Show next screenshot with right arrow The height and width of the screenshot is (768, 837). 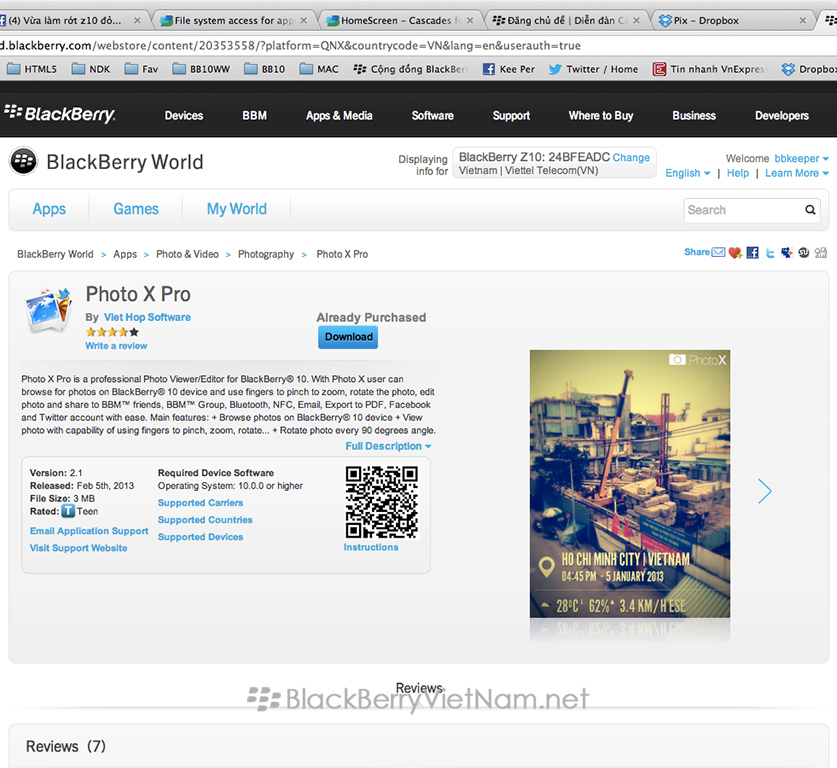tap(764, 491)
